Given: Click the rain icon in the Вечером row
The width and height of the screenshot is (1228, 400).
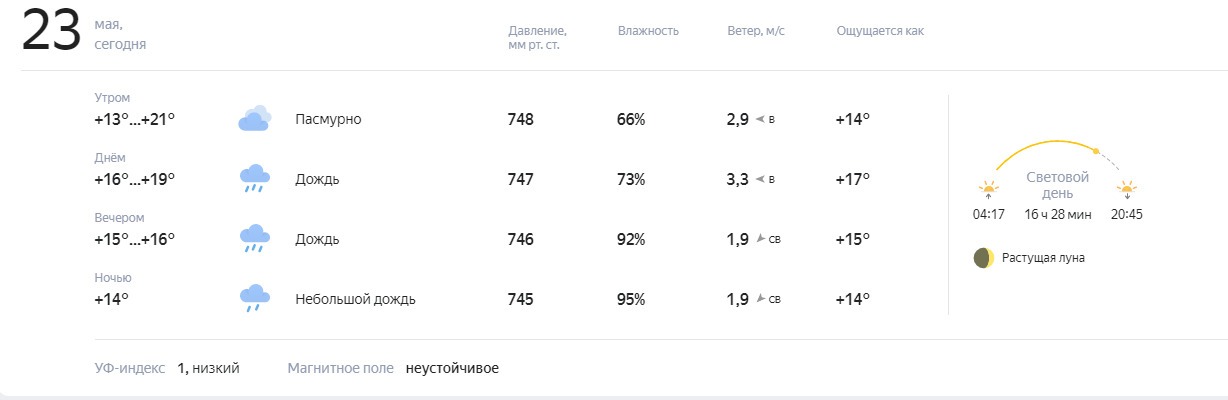Looking at the screenshot, I should 254,239.
